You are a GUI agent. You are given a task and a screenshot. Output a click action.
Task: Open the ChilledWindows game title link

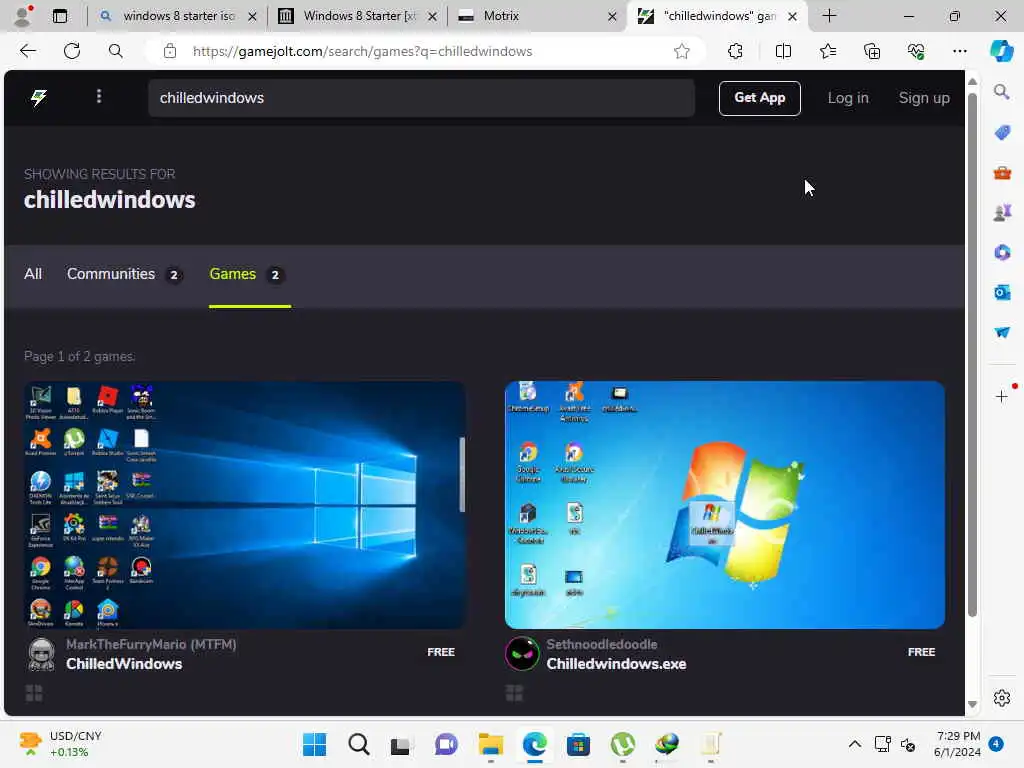pos(124,664)
